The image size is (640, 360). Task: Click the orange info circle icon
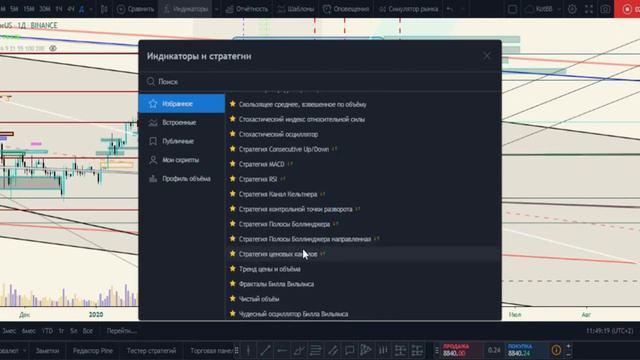[x=556, y=350]
